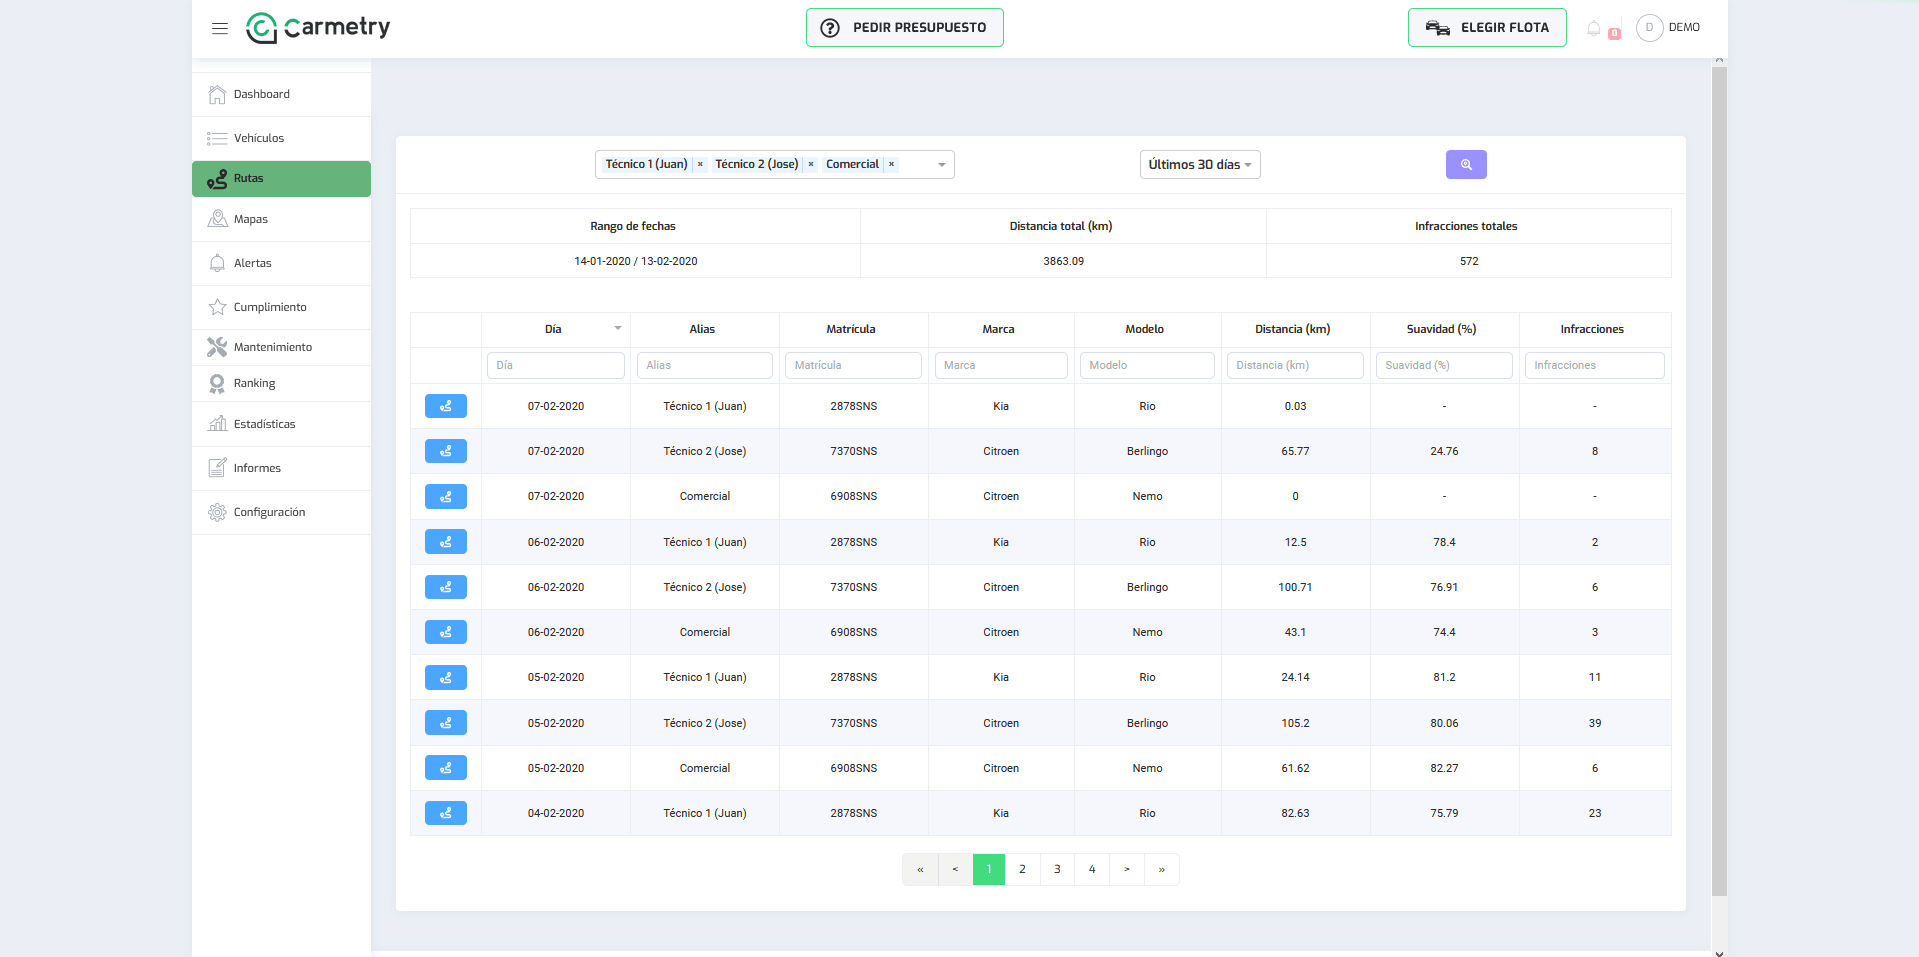Click the 3863.09 total distance value
Screen dimensions: 1919x957
[1063, 261]
